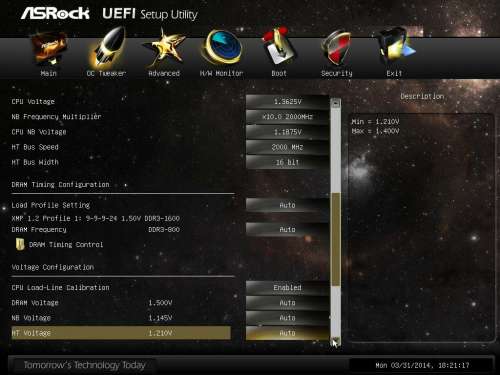Open DRAM Timing Control folder icon
Viewport: 500px width, 375px height.
(x=20, y=244)
